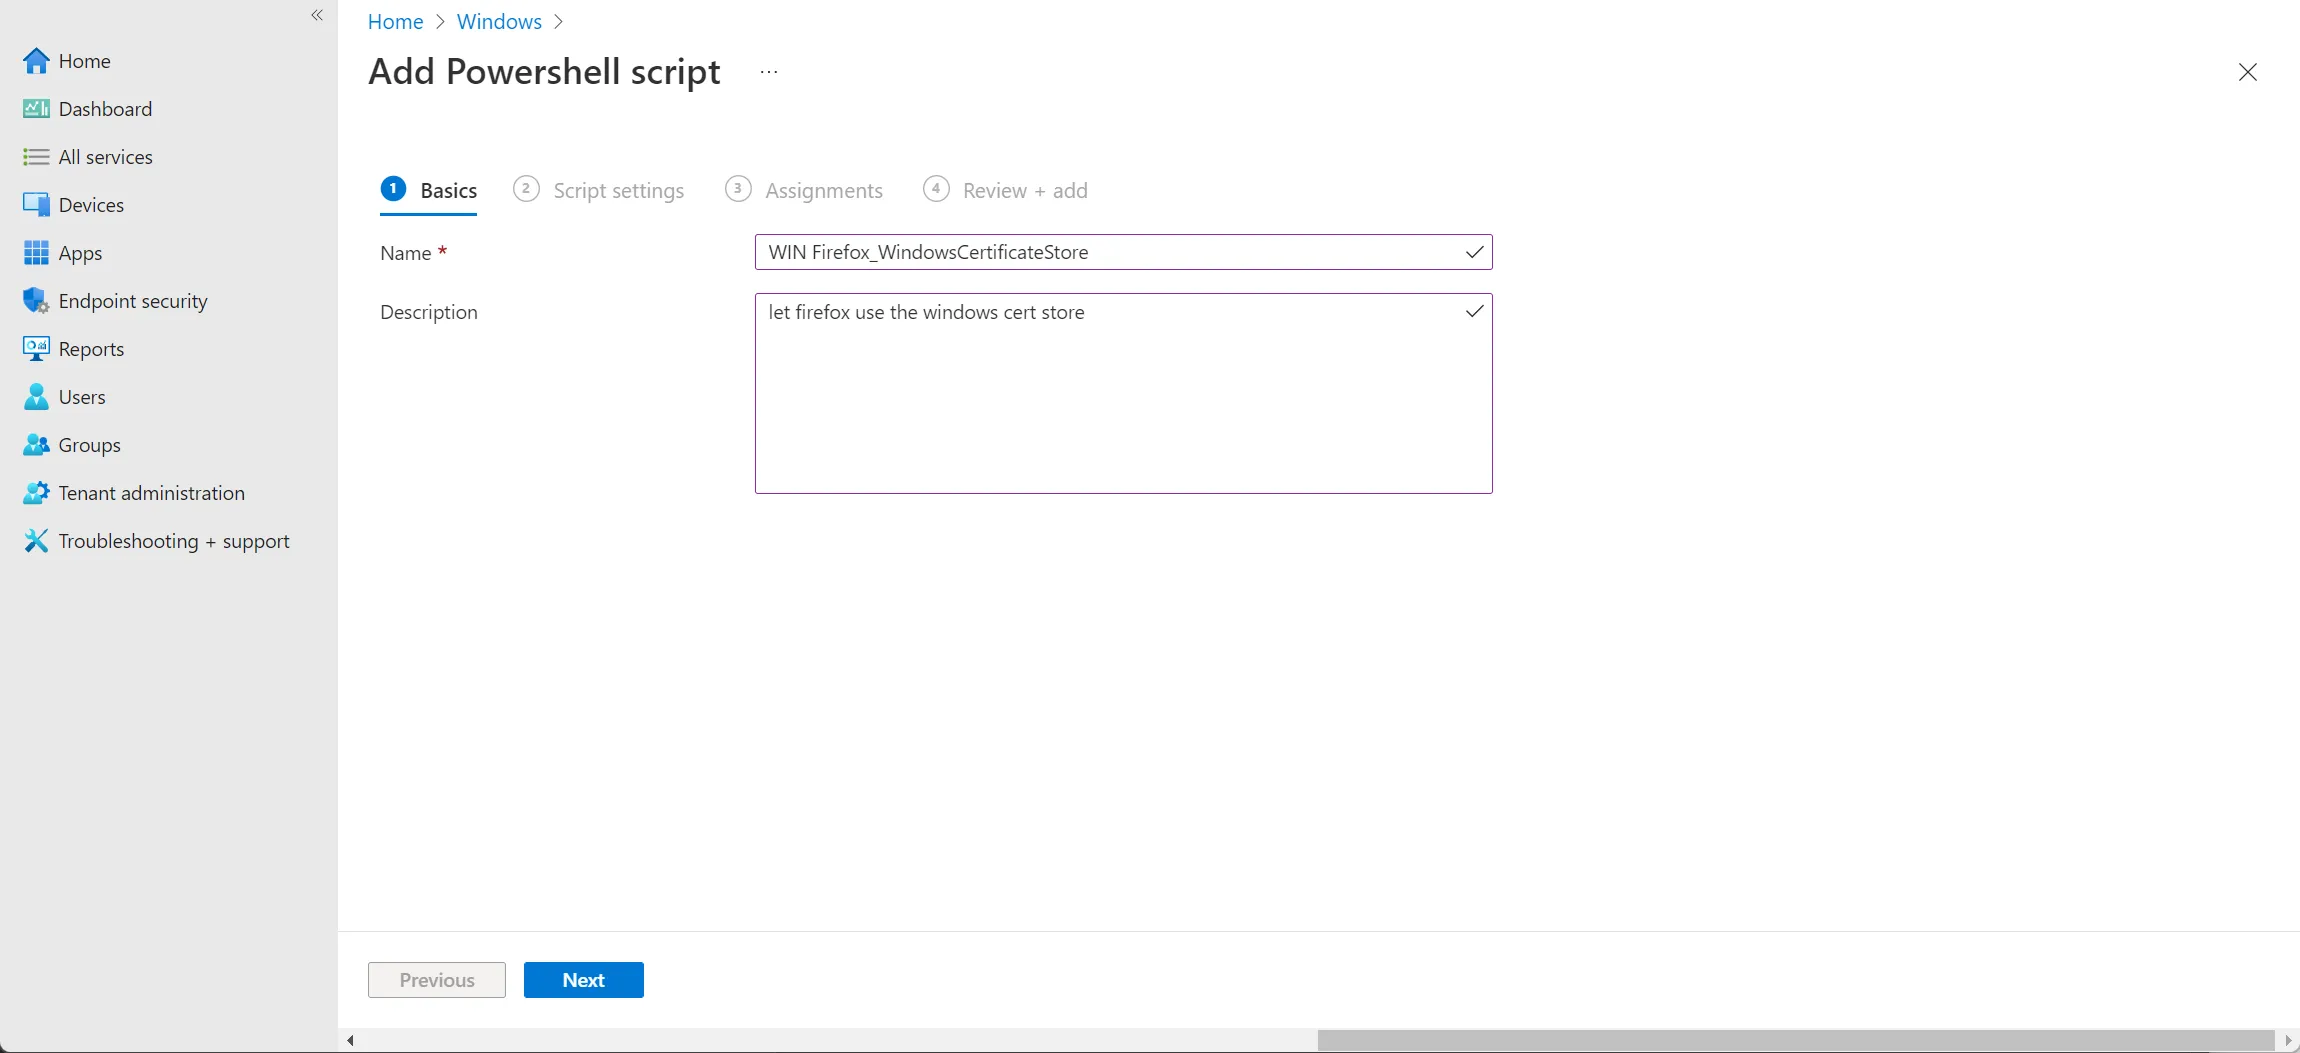Image resolution: width=2300 pixels, height=1053 pixels.
Task: Open the ellipsis more options menu
Action: pos(768,72)
